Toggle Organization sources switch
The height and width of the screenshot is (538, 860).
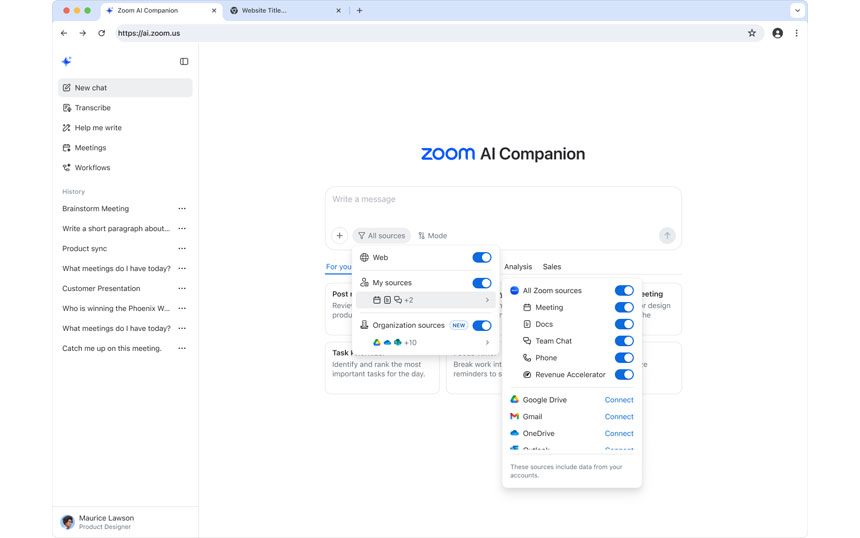pos(482,325)
